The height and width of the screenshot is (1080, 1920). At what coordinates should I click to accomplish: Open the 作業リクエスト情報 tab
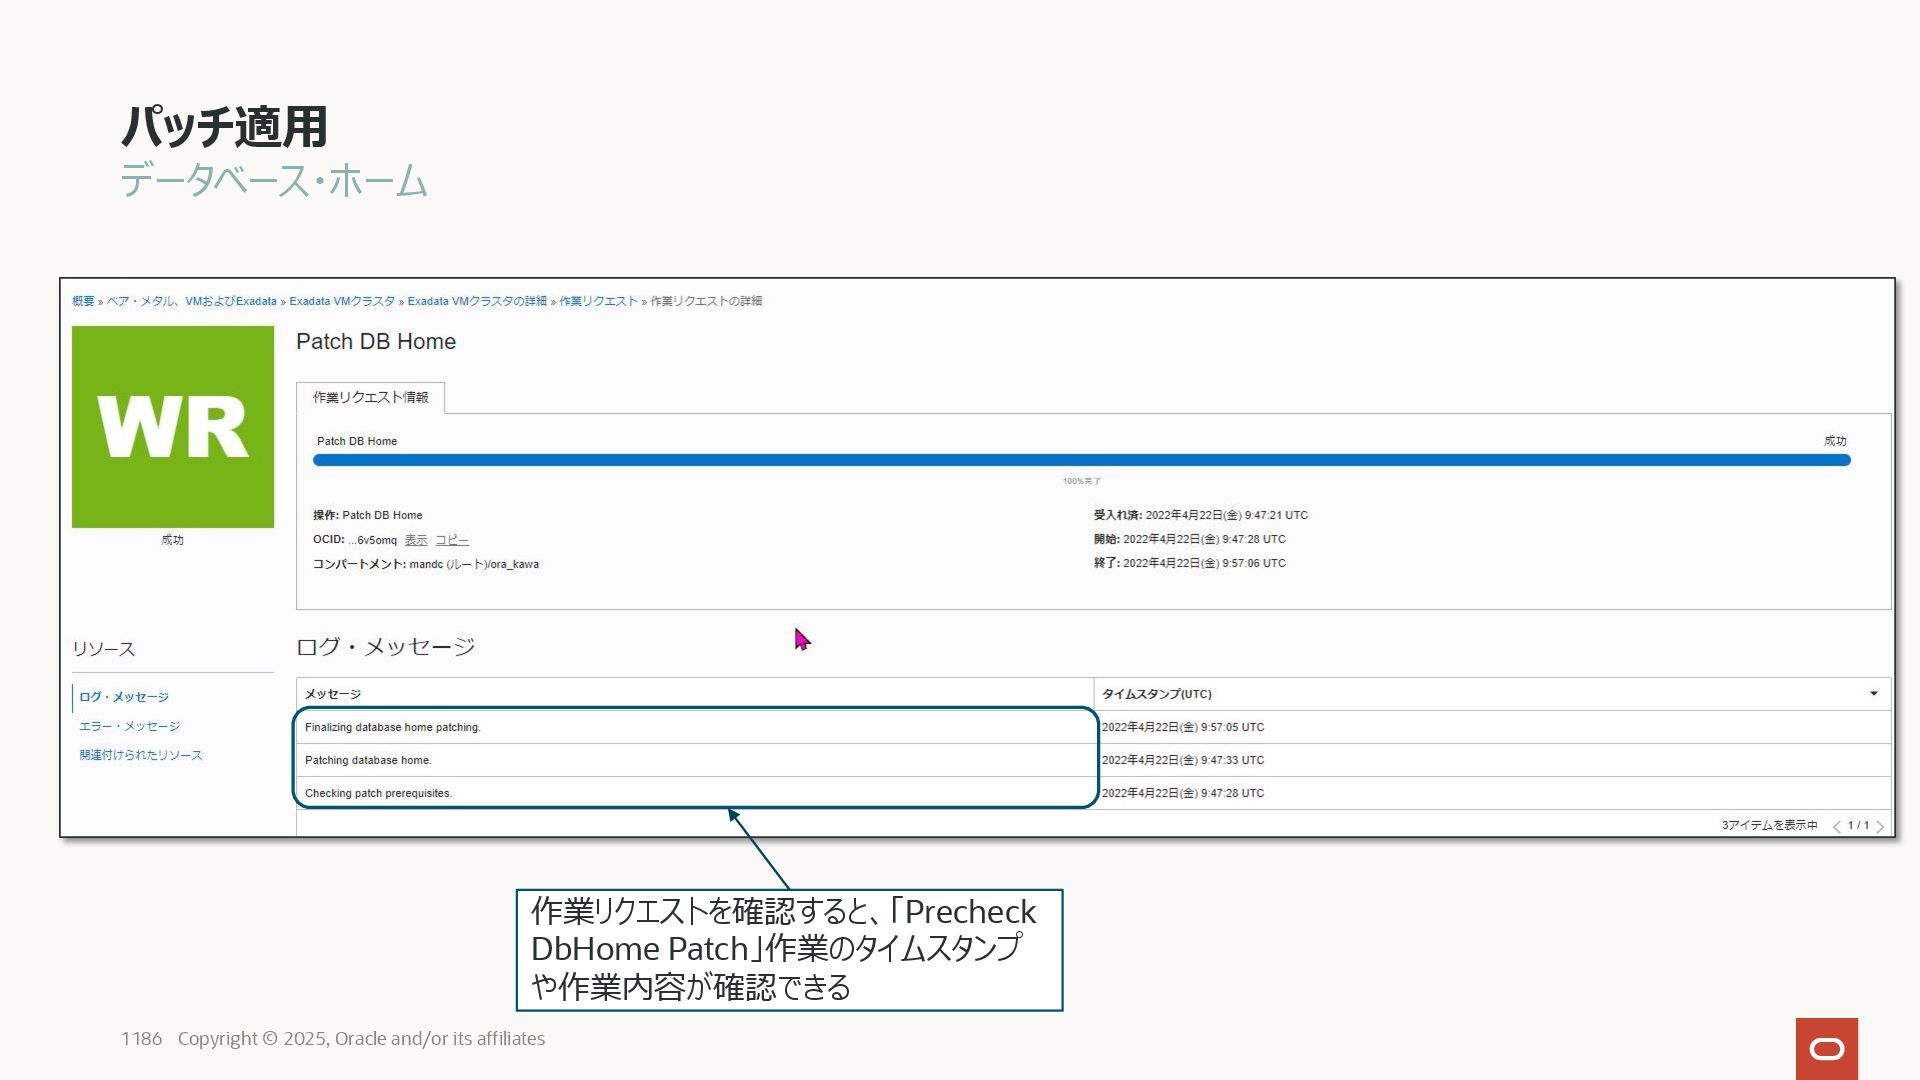tap(370, 398)
